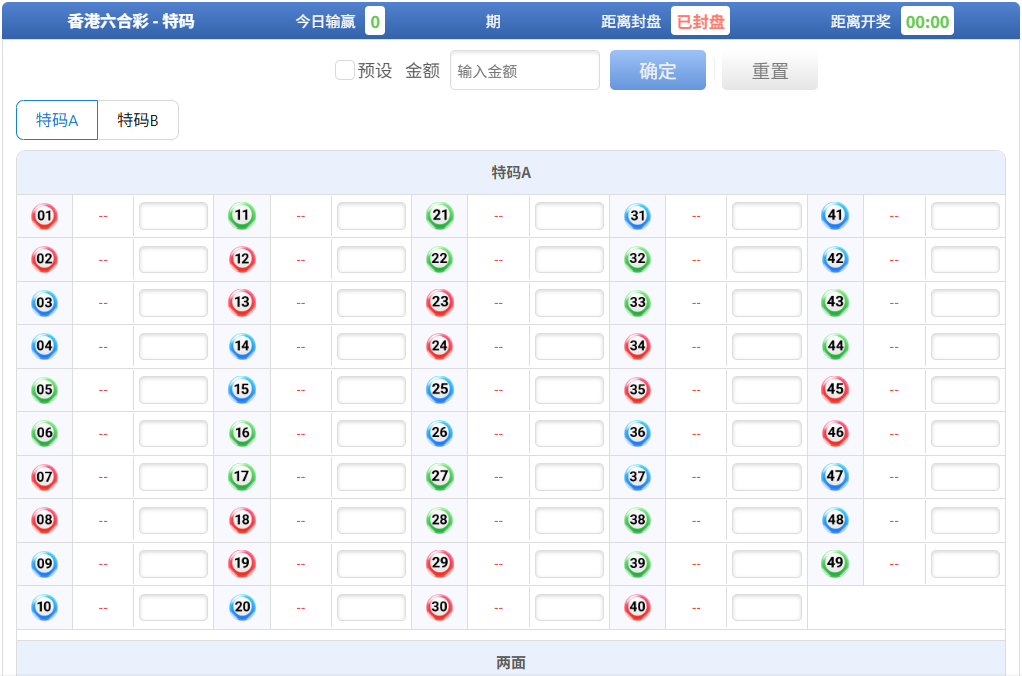Viewport: 1022px width, 676px height.
Task: Pick ball number 38
Action: click(637, 520)
